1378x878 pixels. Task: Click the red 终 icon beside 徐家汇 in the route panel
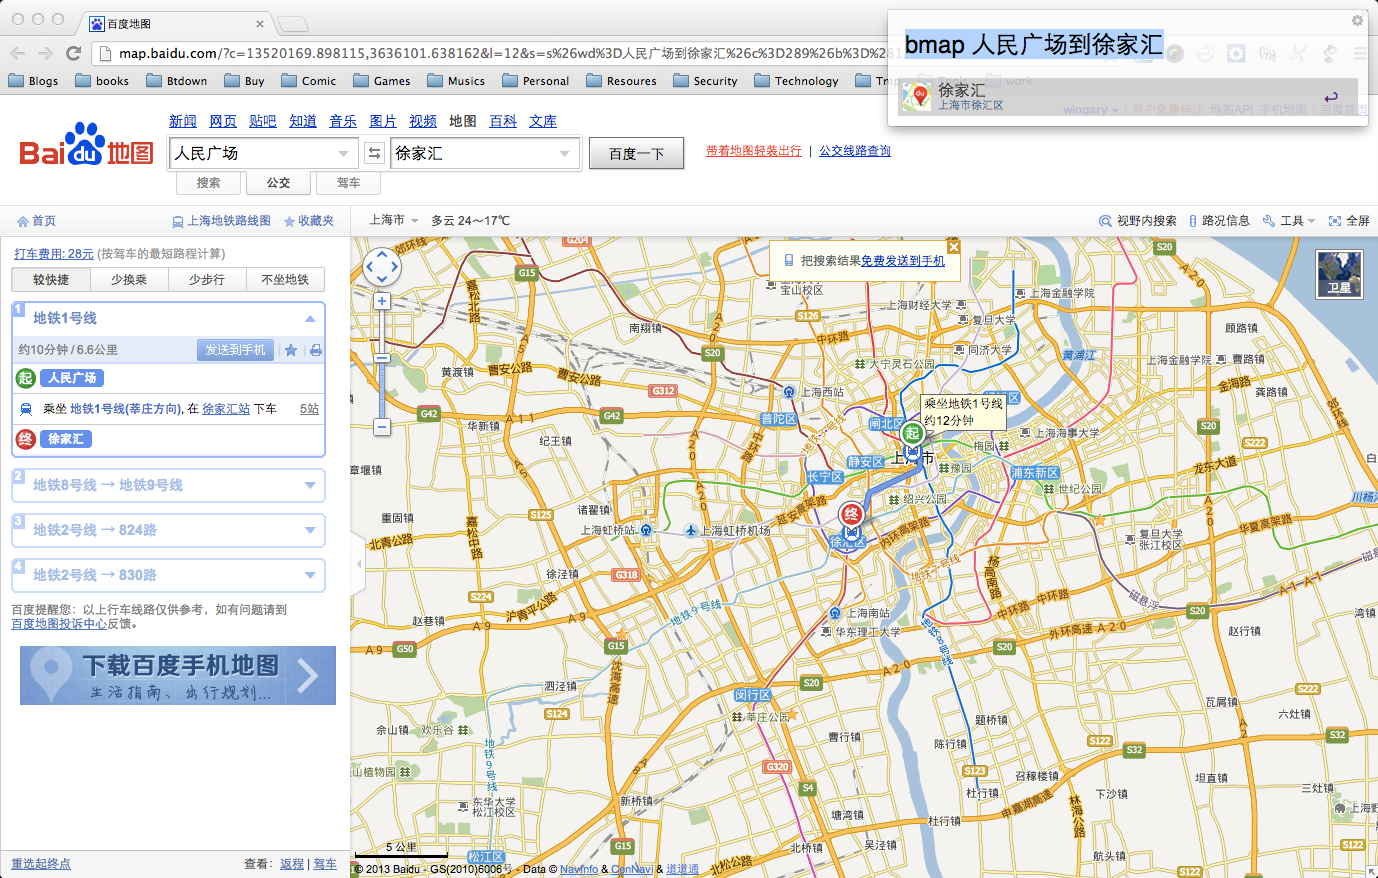pyautogui.click(x=26, y=439)
